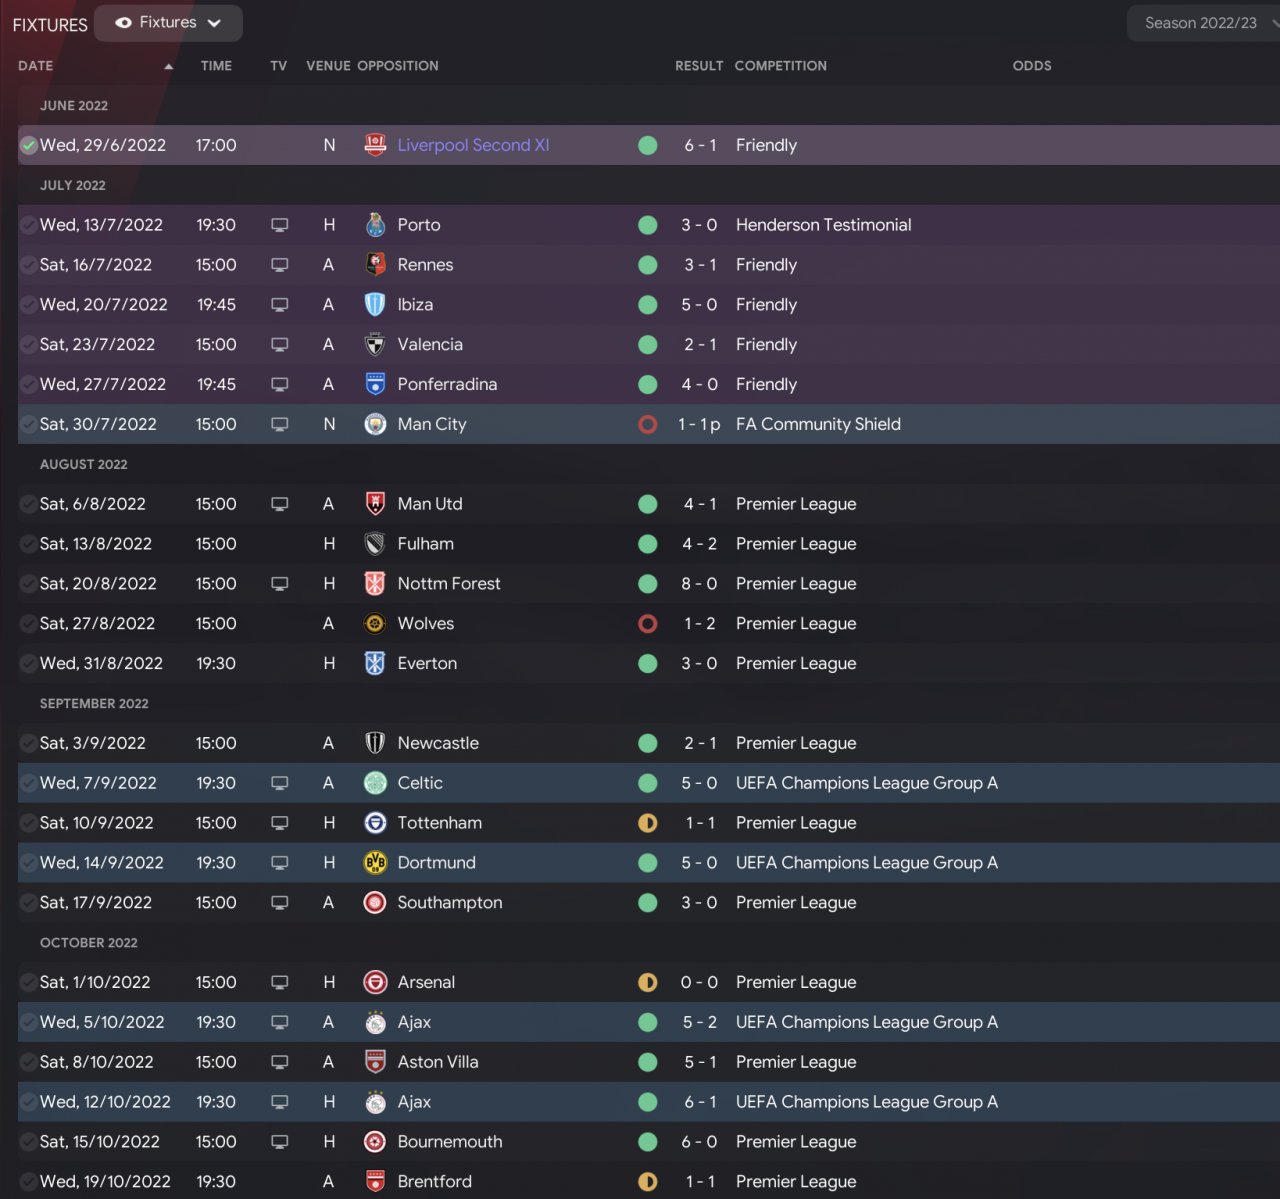Image resolution: width=1280 pixels, height=1199 pixels.
Task: Click the Celtic club badge
Action: coord(375,783)
